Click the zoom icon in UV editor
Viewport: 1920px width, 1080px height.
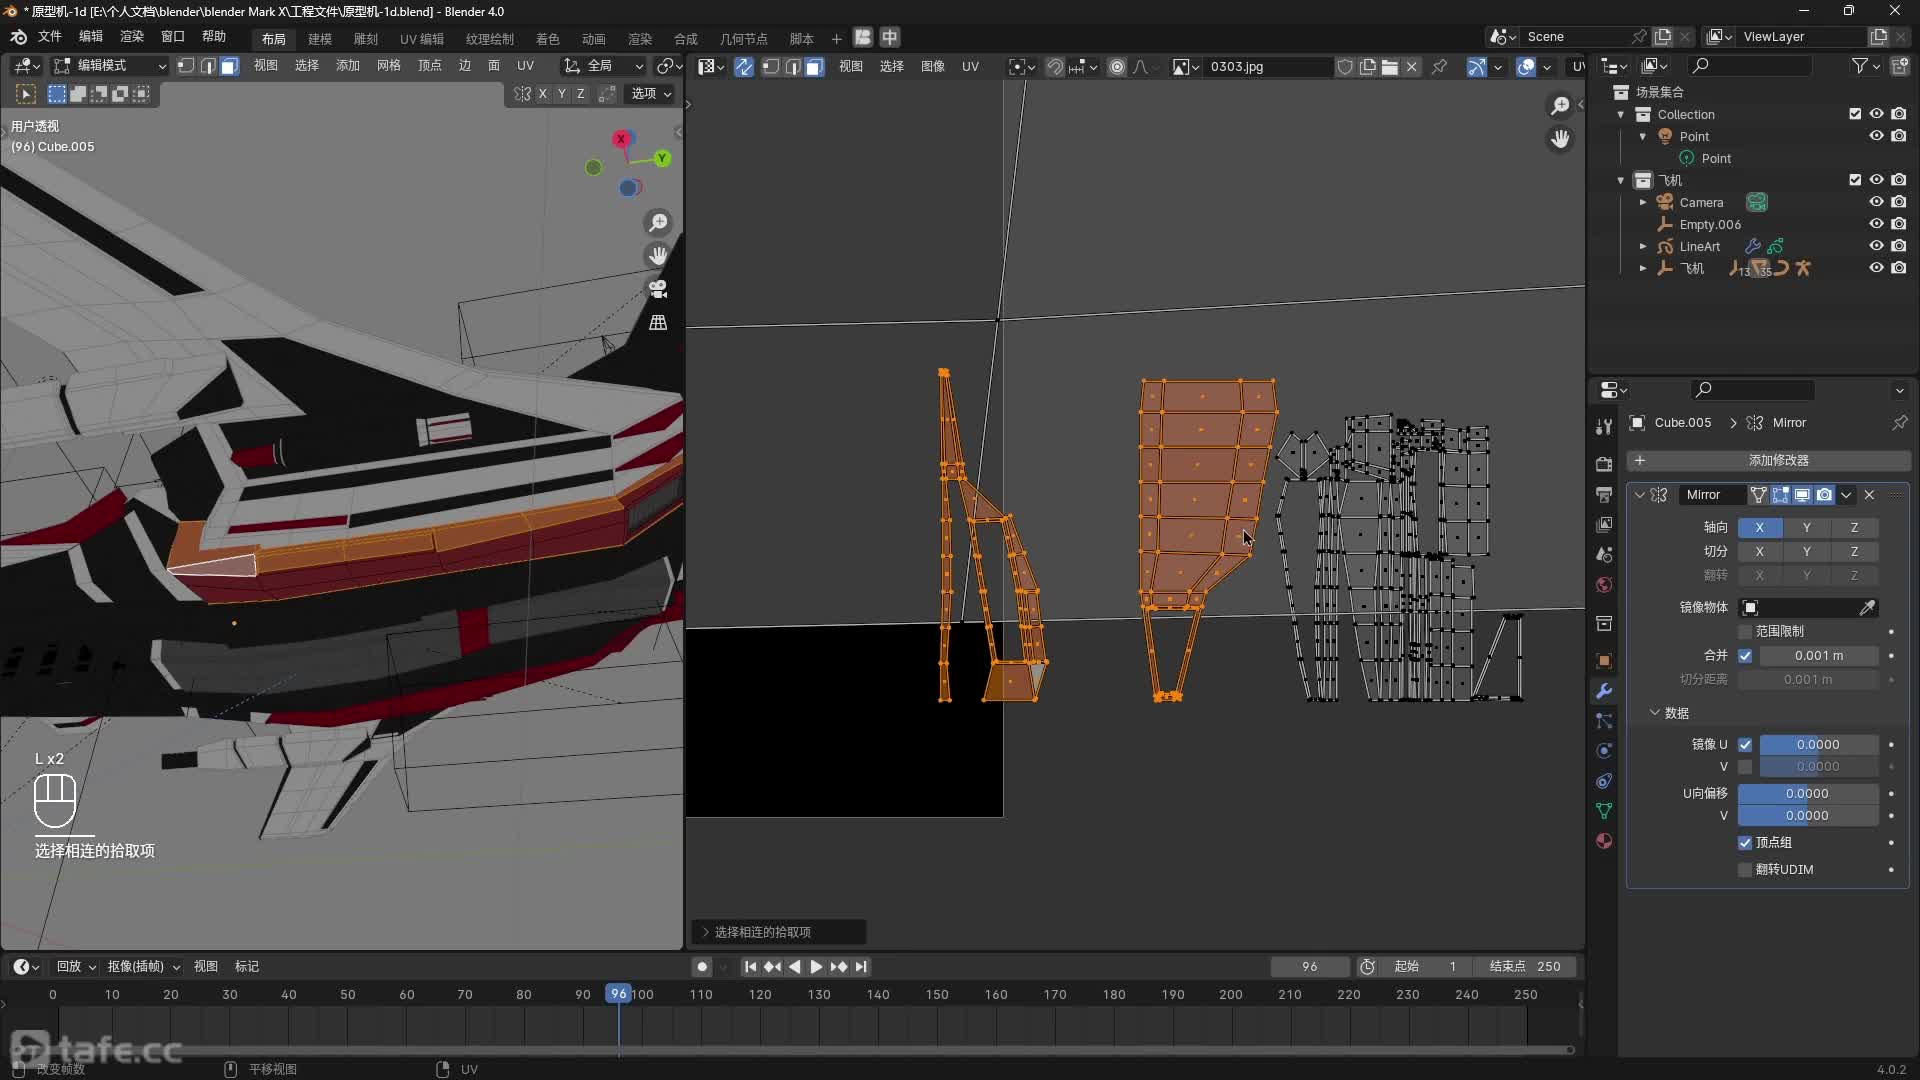1560,106
